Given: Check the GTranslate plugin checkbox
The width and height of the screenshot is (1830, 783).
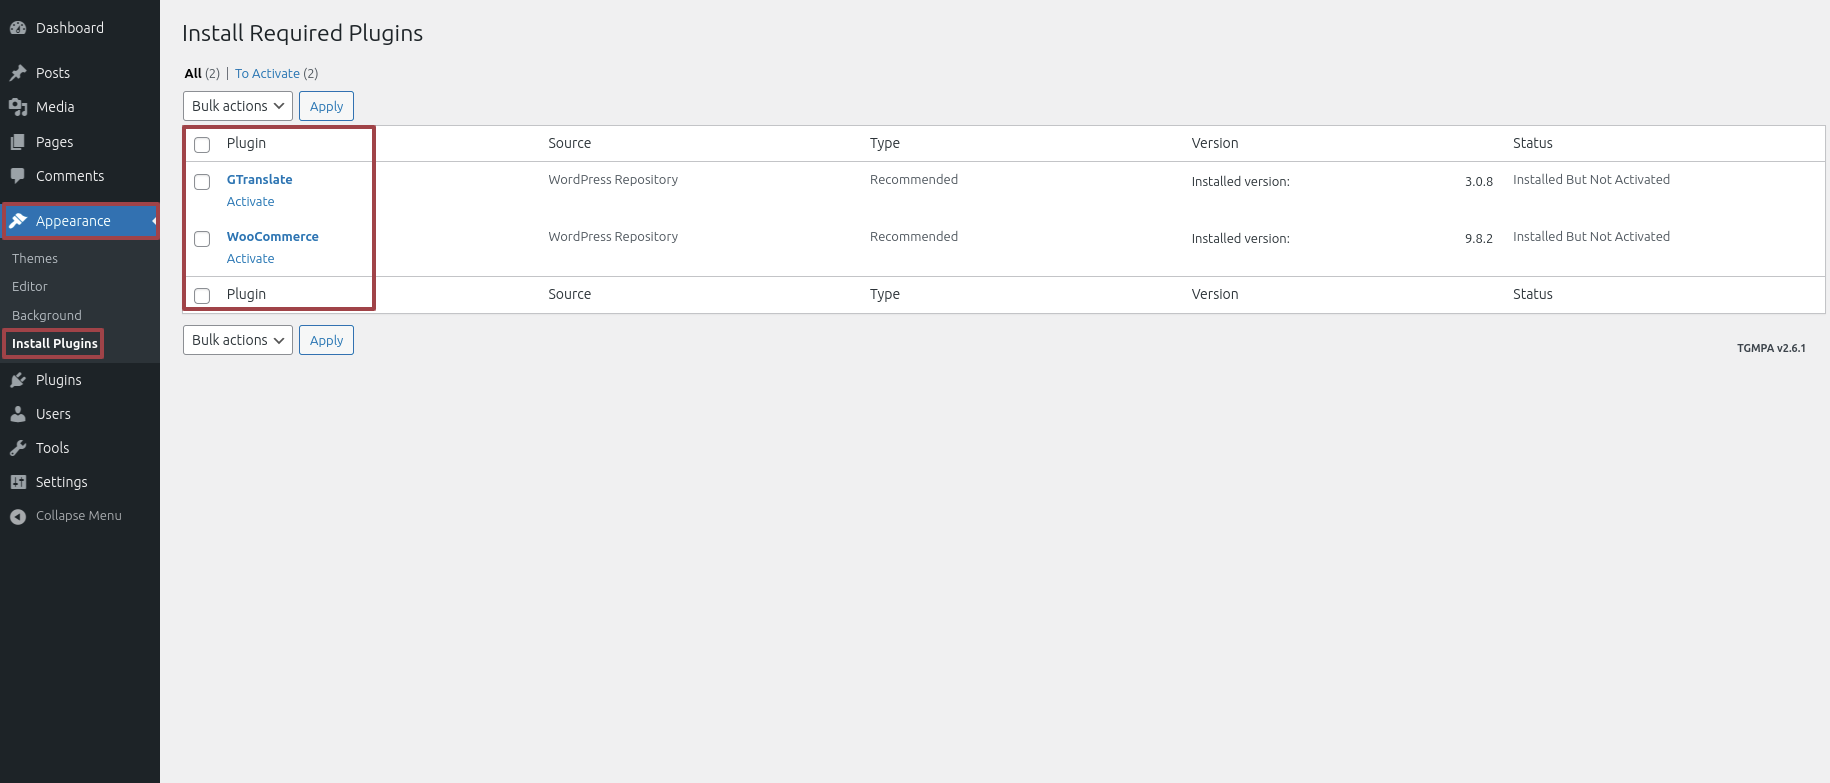Looking at the screenshot, I should pyautogui.click(x=202, y=182).
